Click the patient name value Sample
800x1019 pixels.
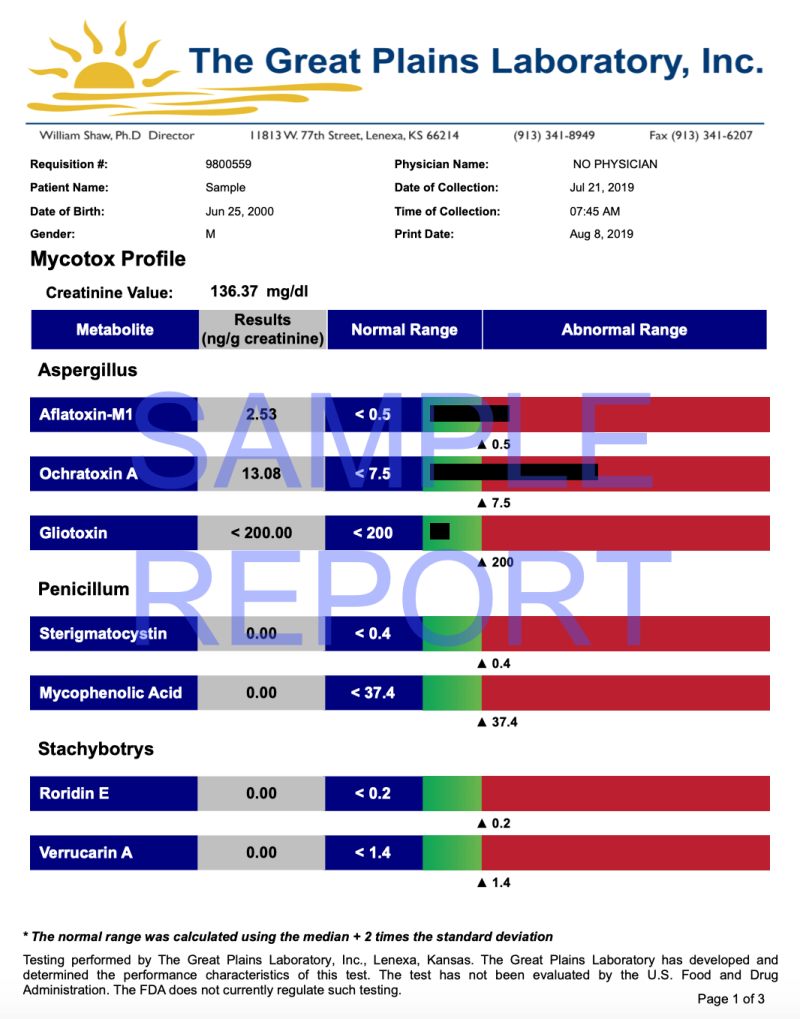pos(225,188)
